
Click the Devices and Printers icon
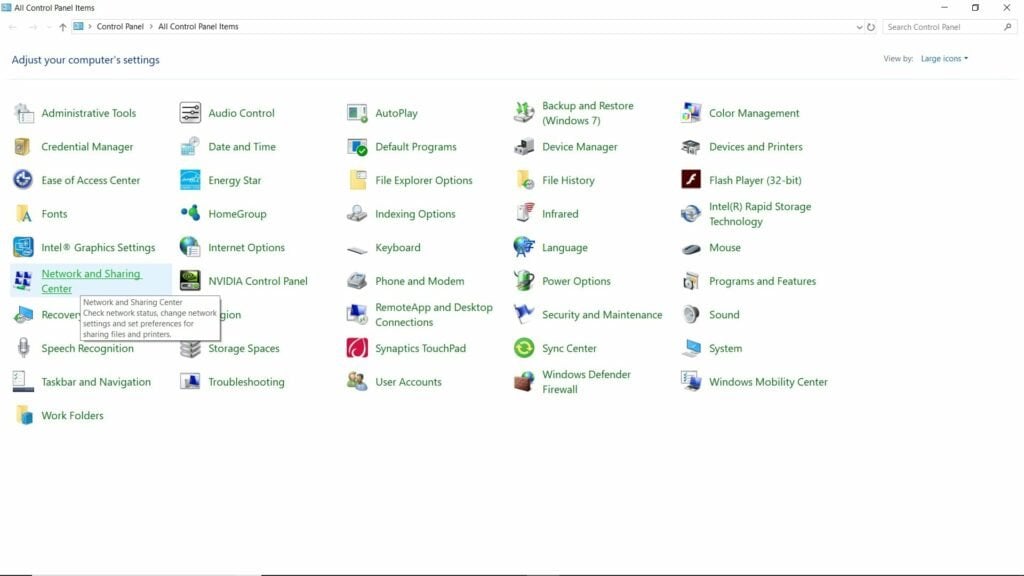(x=691, y=146)
